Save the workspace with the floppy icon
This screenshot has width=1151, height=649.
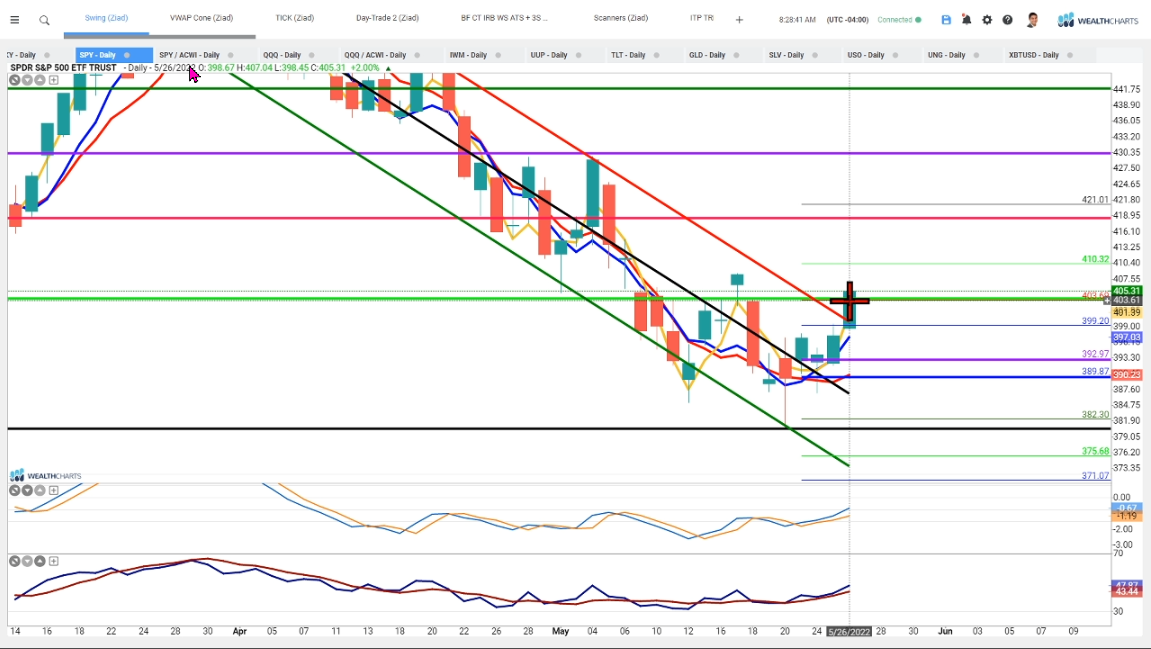click(x=946, y=20)
